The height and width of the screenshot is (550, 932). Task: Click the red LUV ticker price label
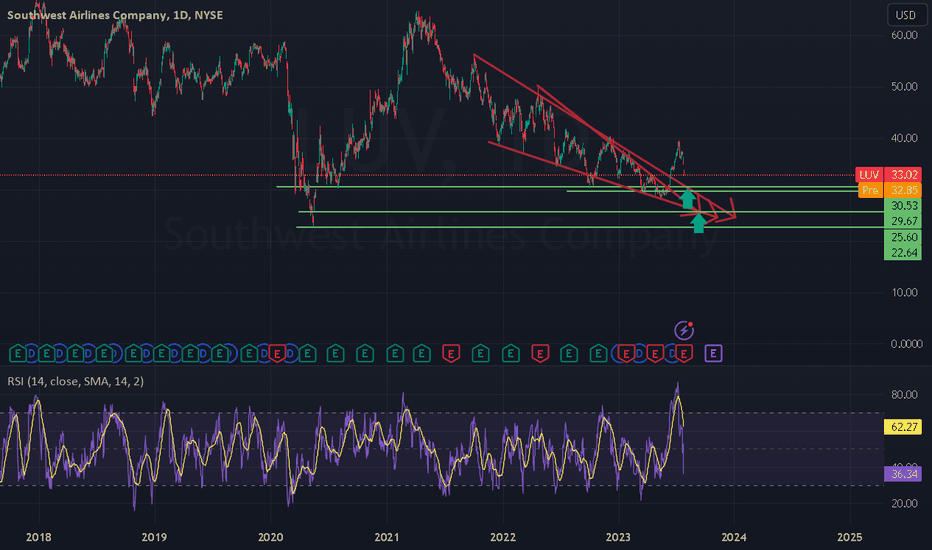869,175
